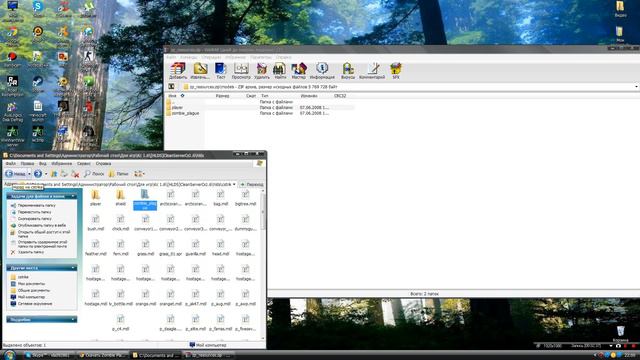The width and height of the screenshot is (640, 360).
Task: Open the WinRAR path bar dropdown arrow
Action: [636, 87]
